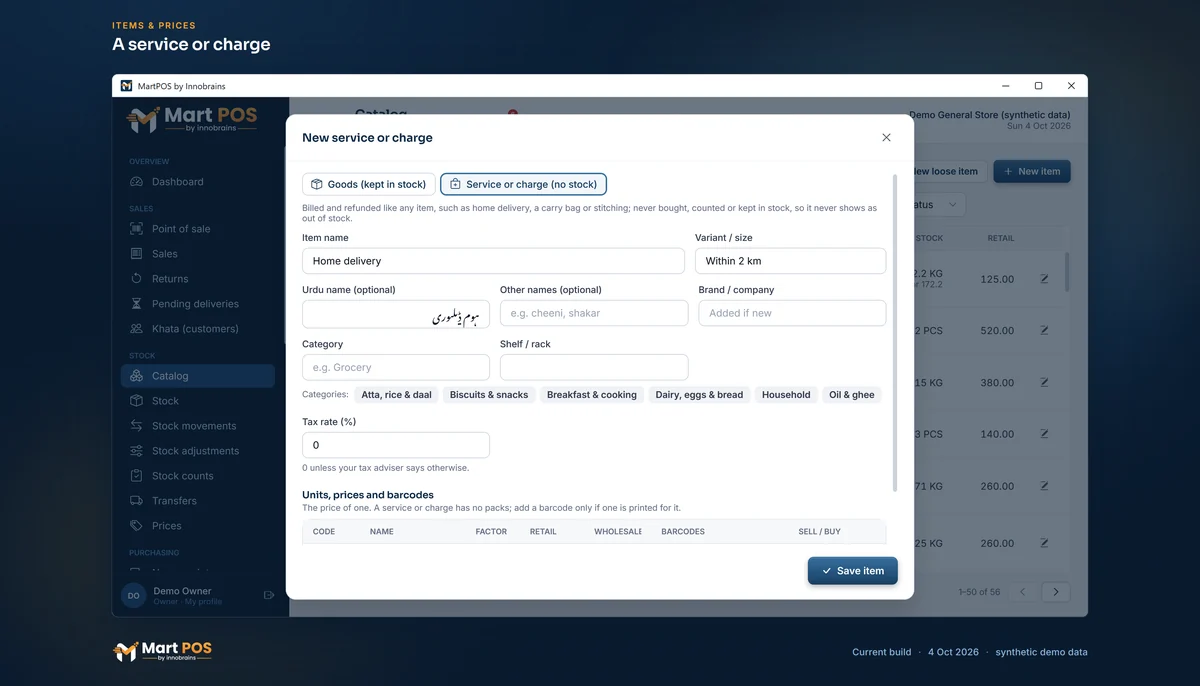Open Transfers in the sidebar

[198, 501]
